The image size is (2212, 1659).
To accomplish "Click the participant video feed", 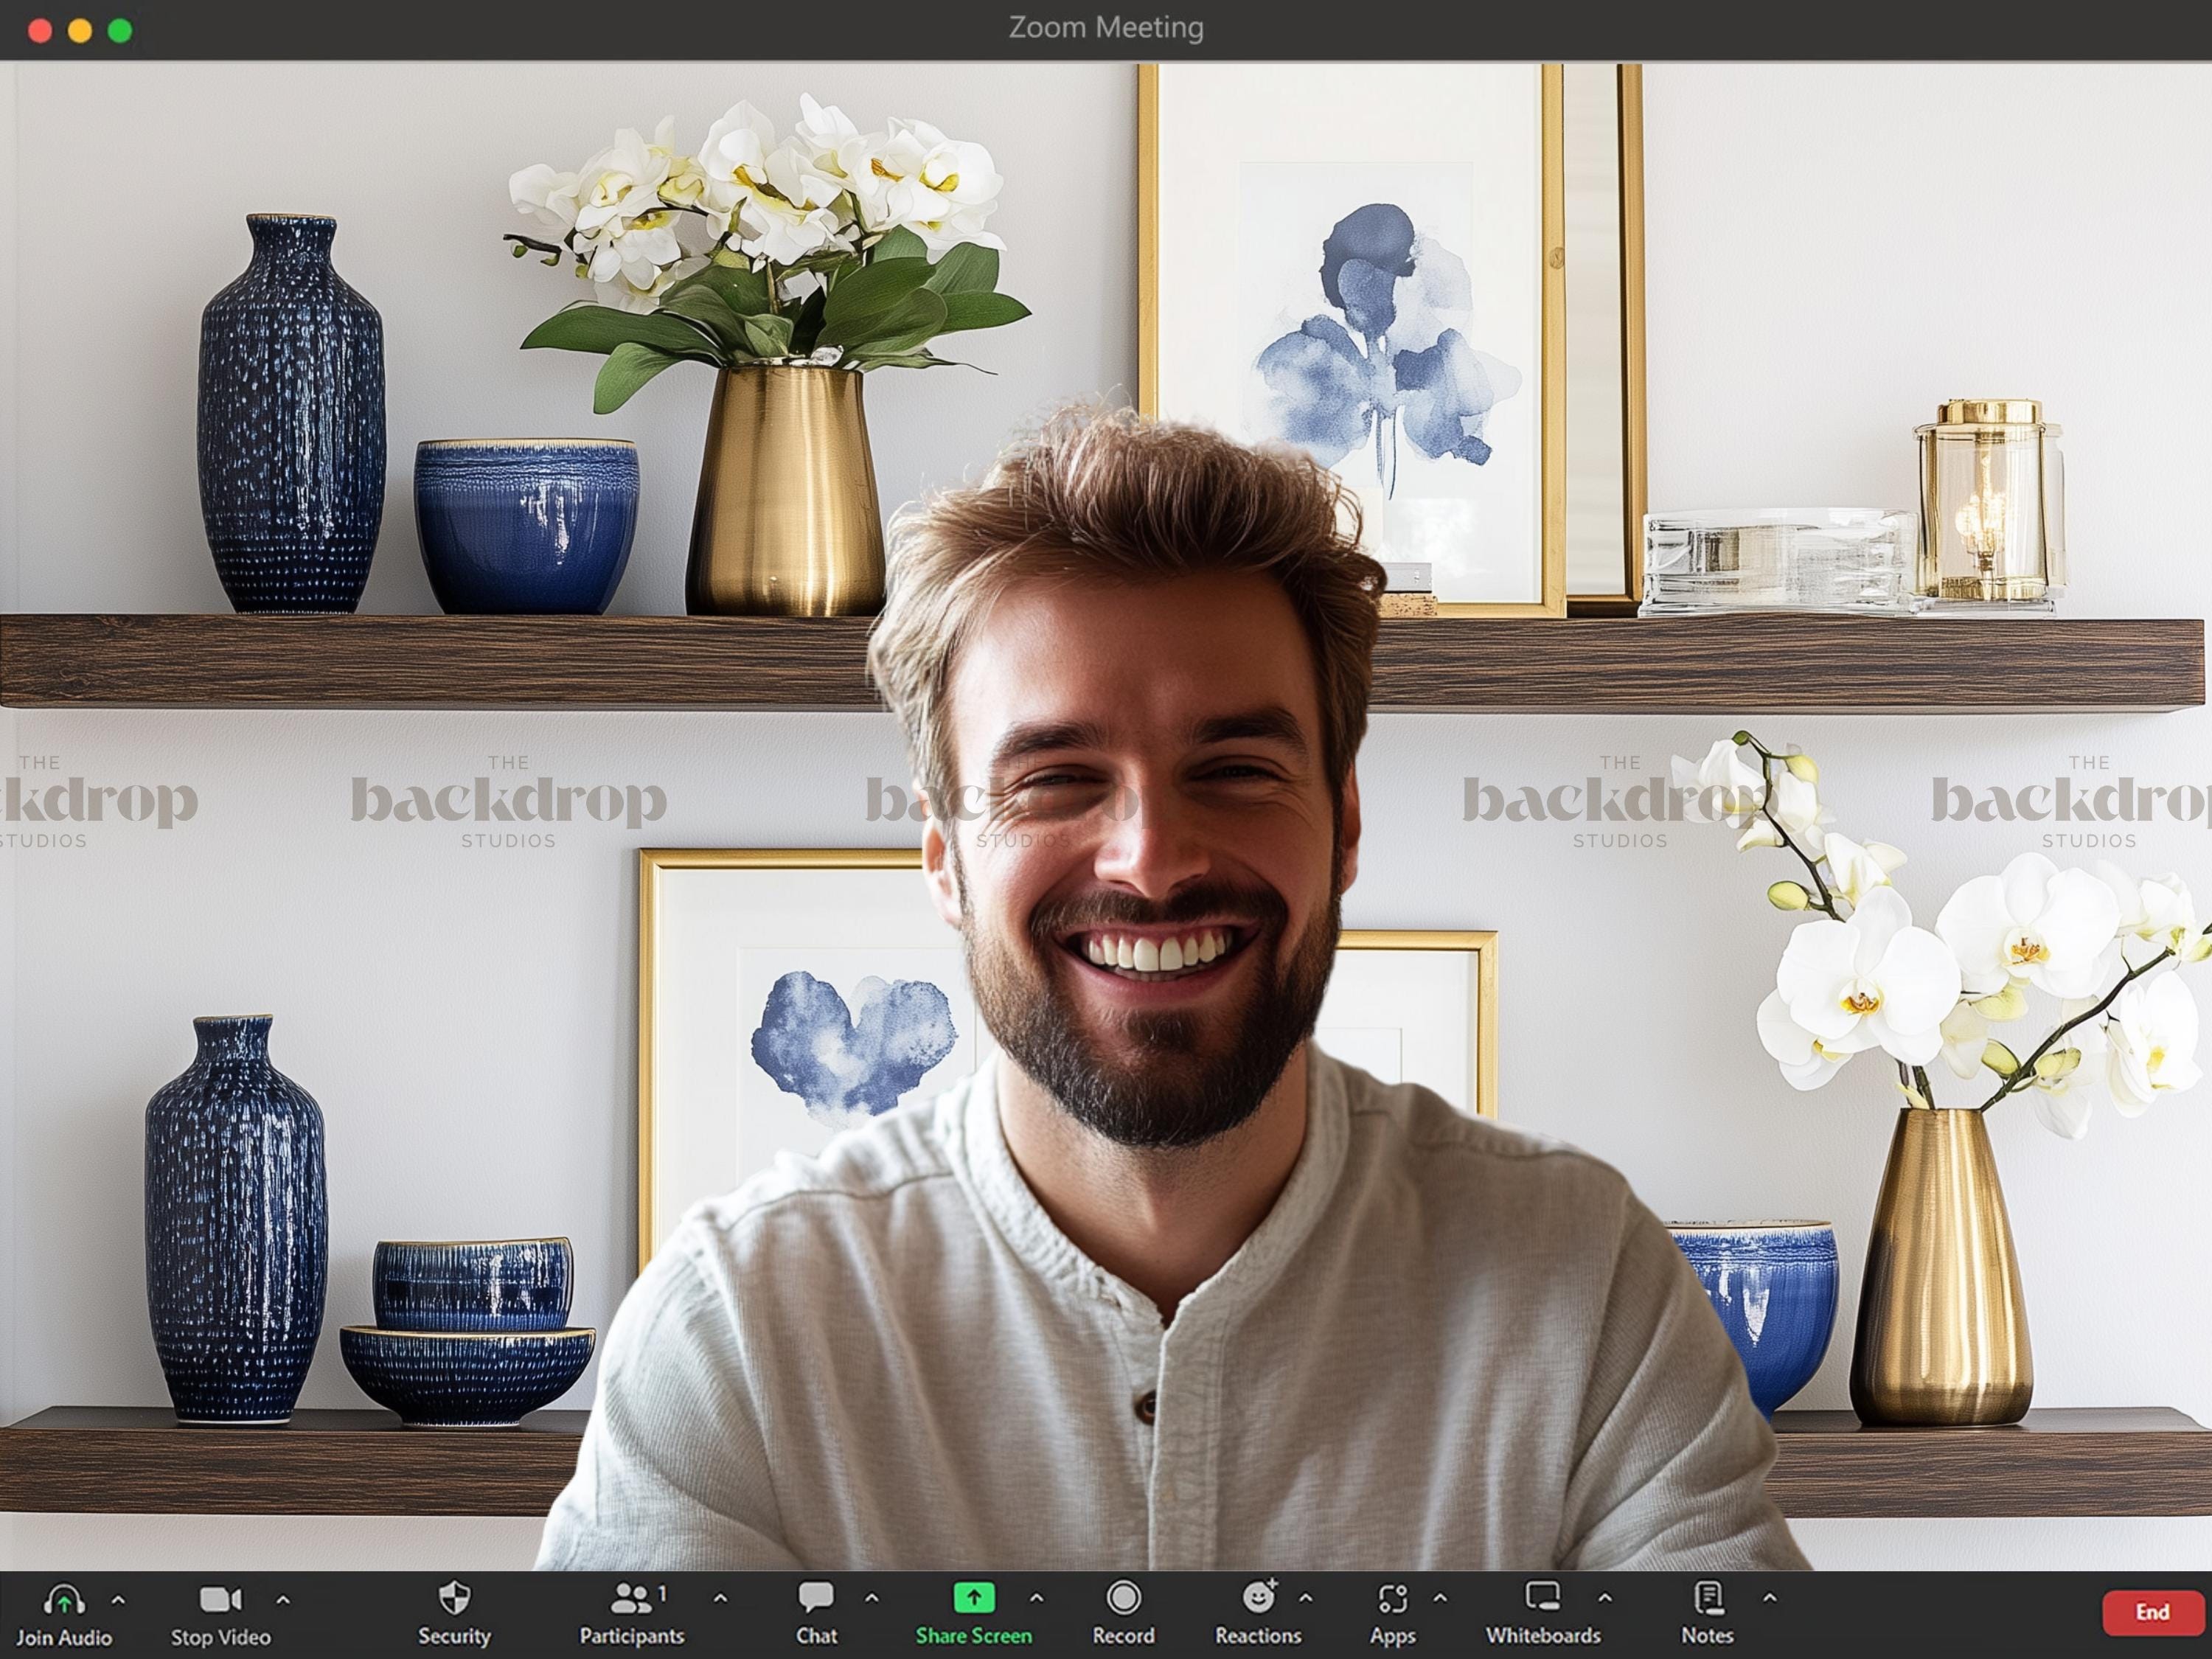I will coord(1106,816).
